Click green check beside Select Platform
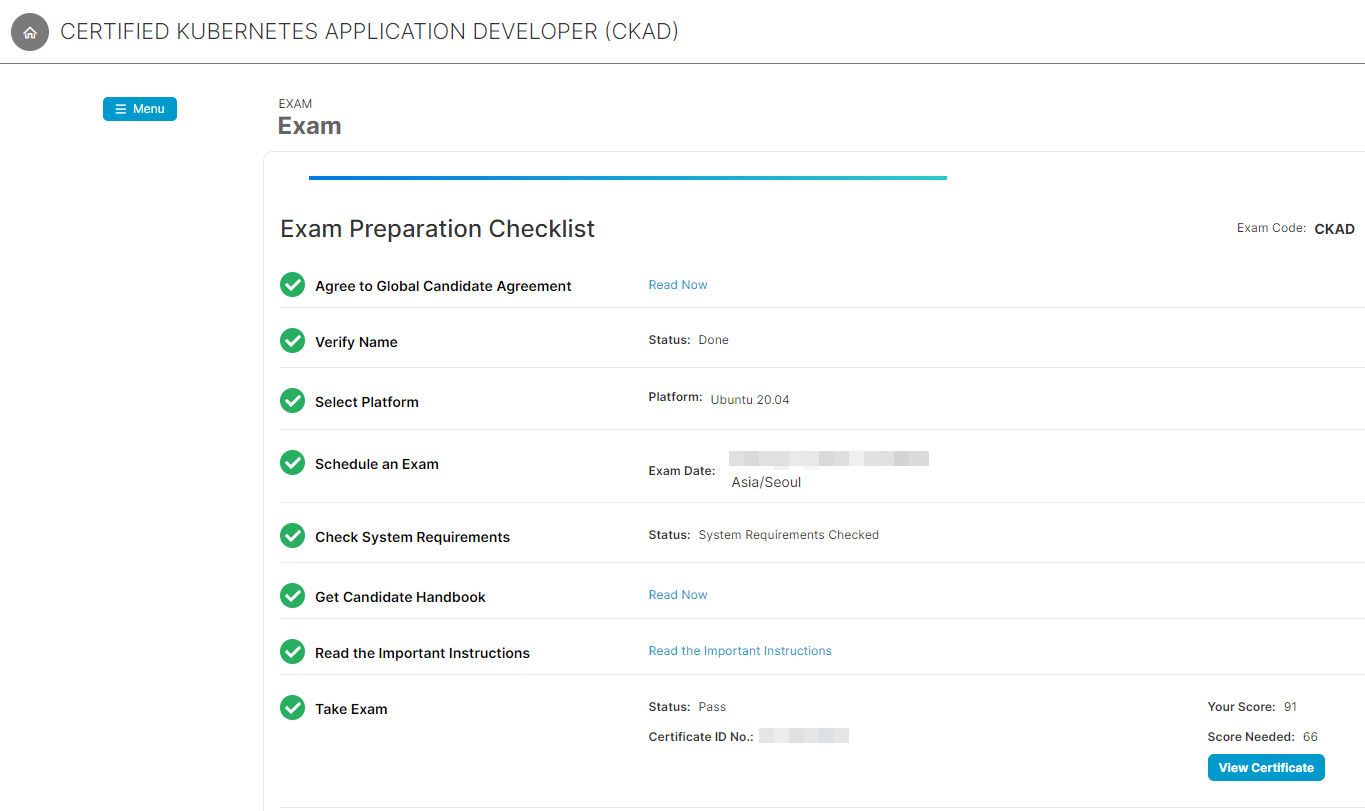 coord(292,401)
